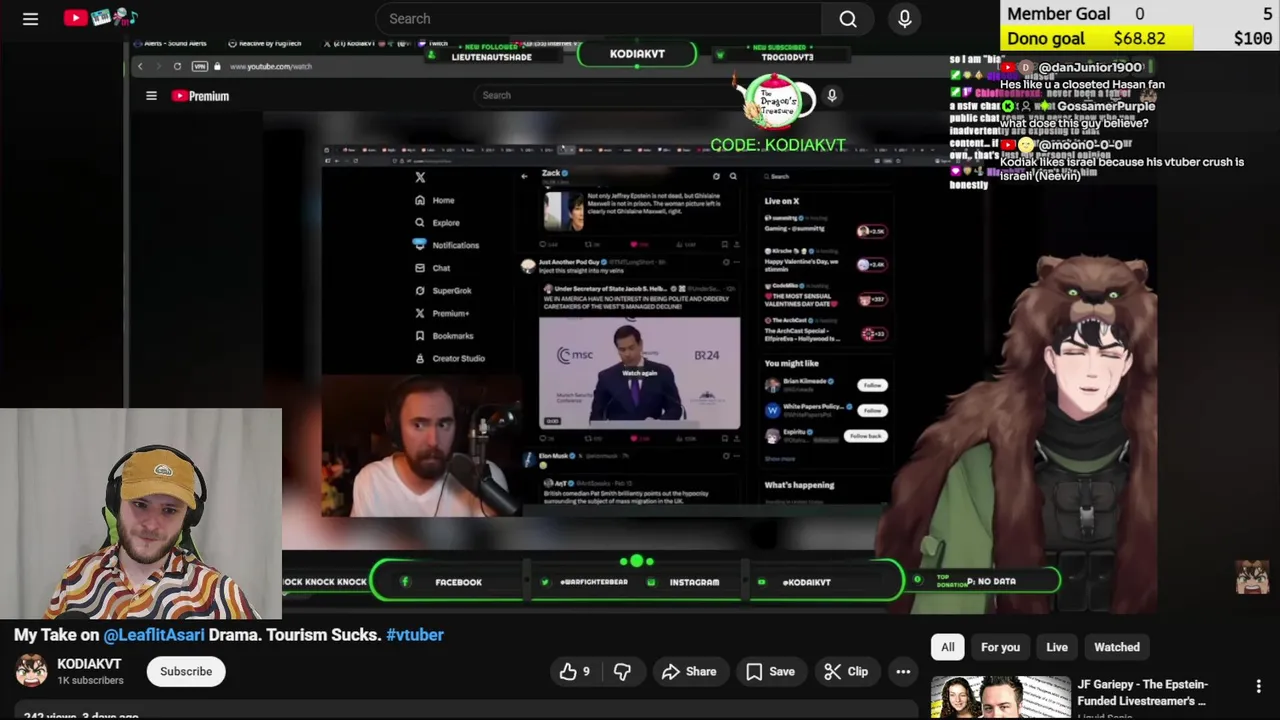Screen dimensions: 1280x720
Task: Click the inner microphone icon in the stream
Action: click(x=831, y=95)
